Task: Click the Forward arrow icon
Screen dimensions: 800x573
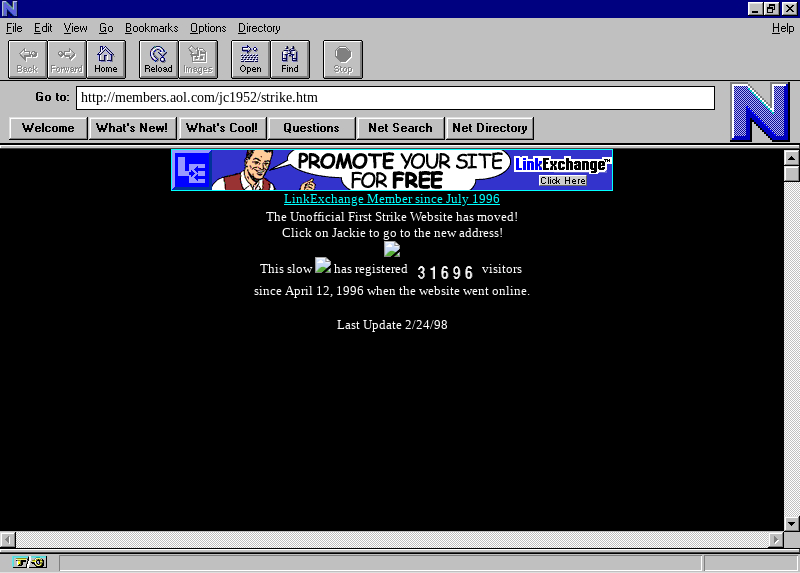Action: (66, 59)
